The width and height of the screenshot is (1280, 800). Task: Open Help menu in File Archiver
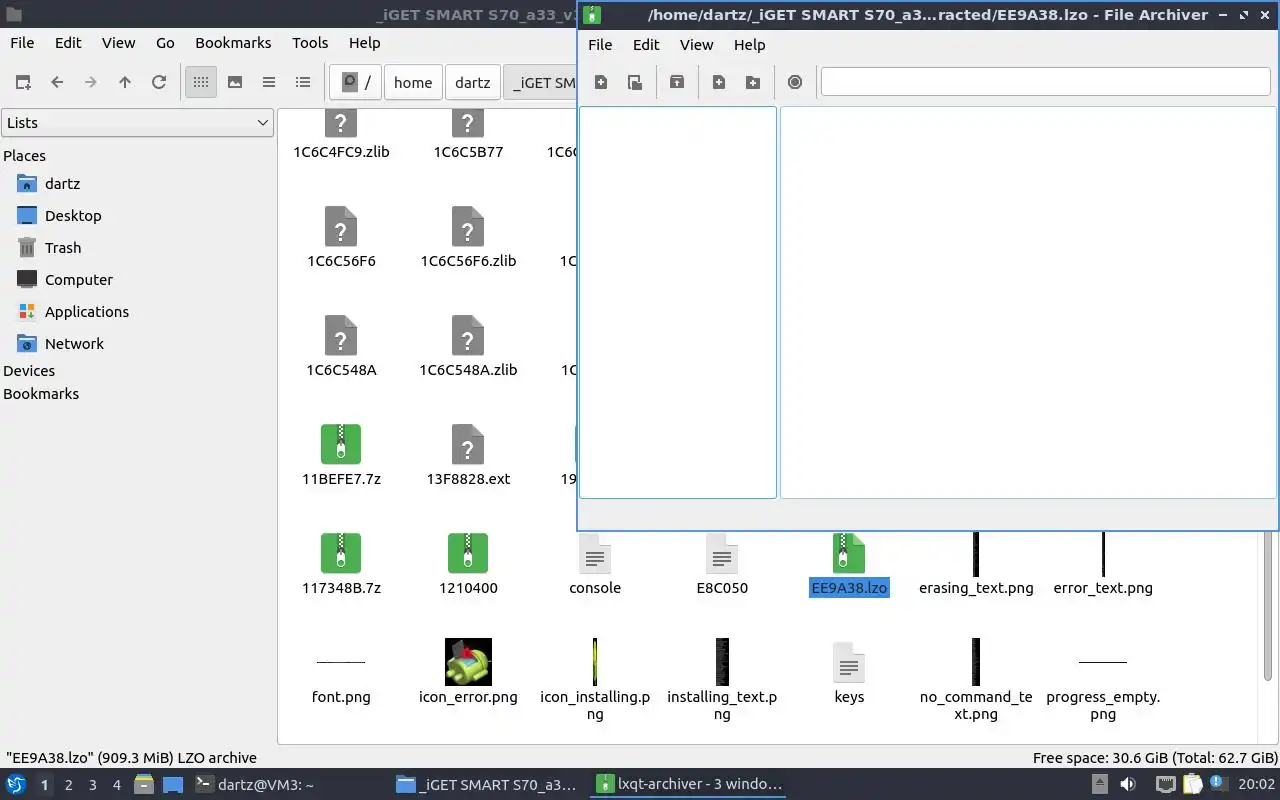[x=749, y=45]
